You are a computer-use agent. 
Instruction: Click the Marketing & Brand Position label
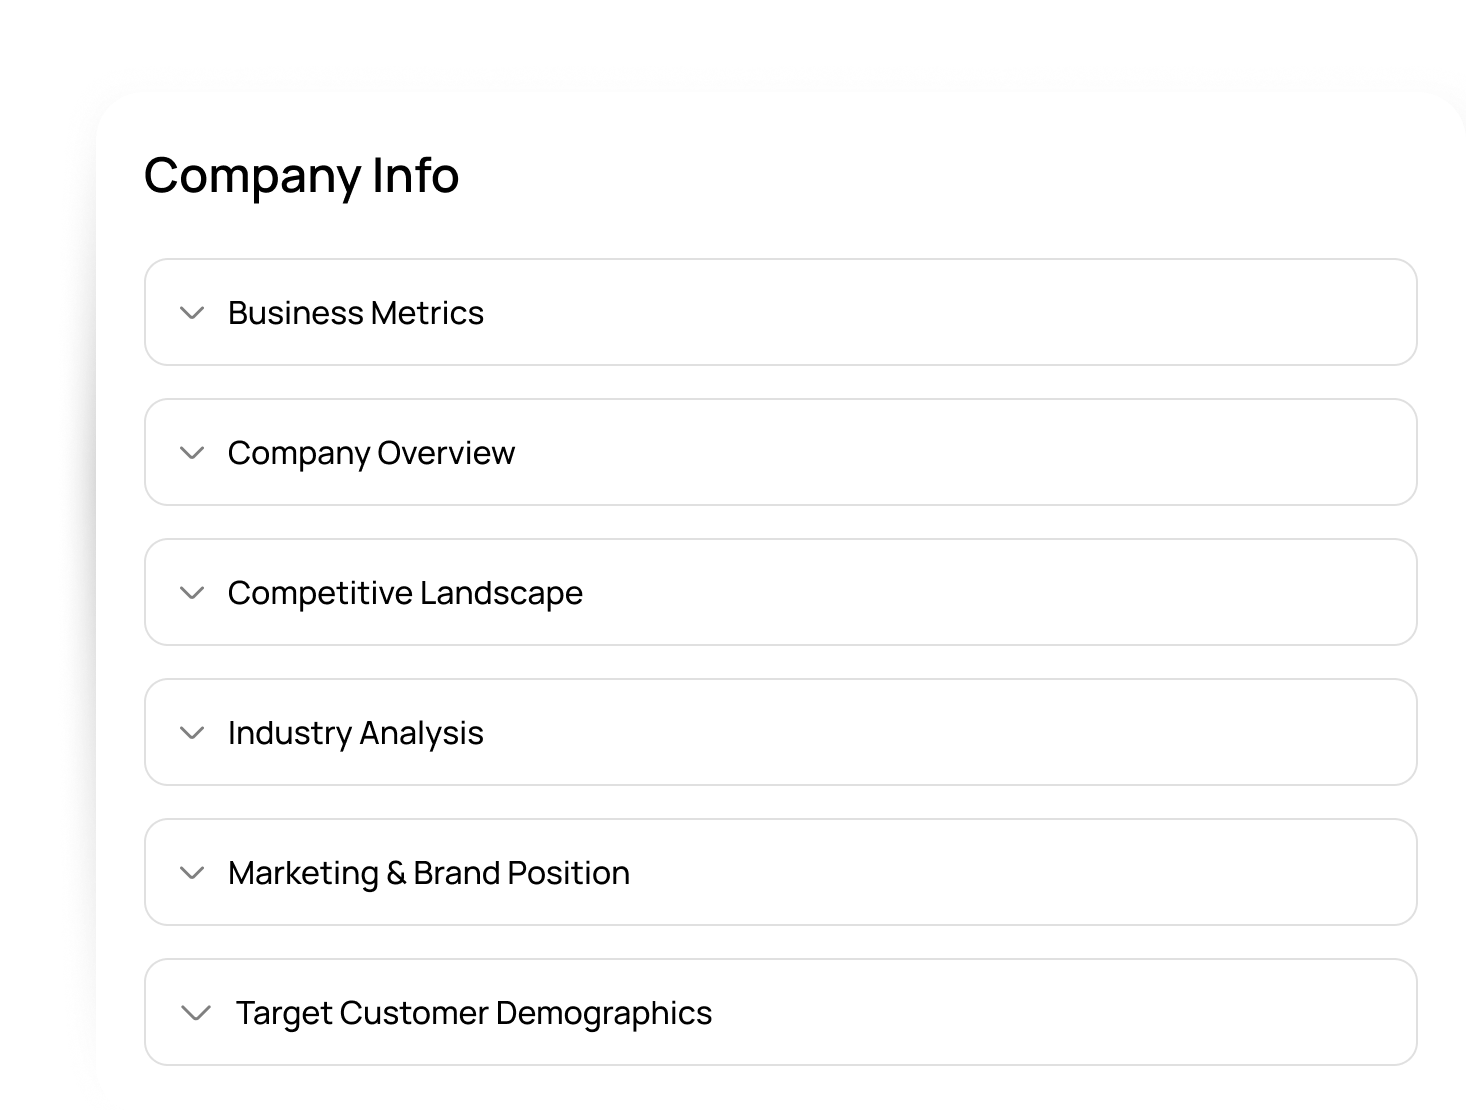coord(429,873)
